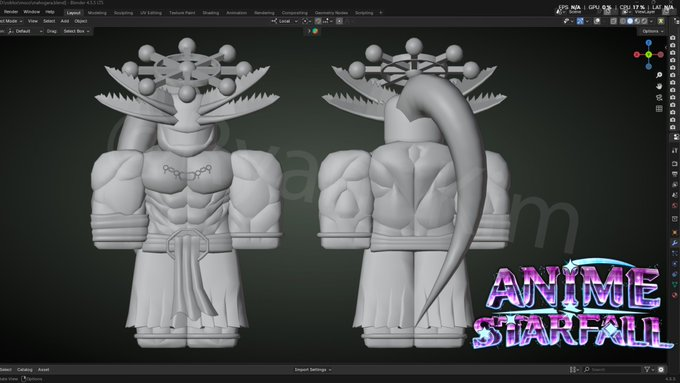Open the viewport View menu
The width and height of the screenshot is (680, 383).
[x=33, y=21]
